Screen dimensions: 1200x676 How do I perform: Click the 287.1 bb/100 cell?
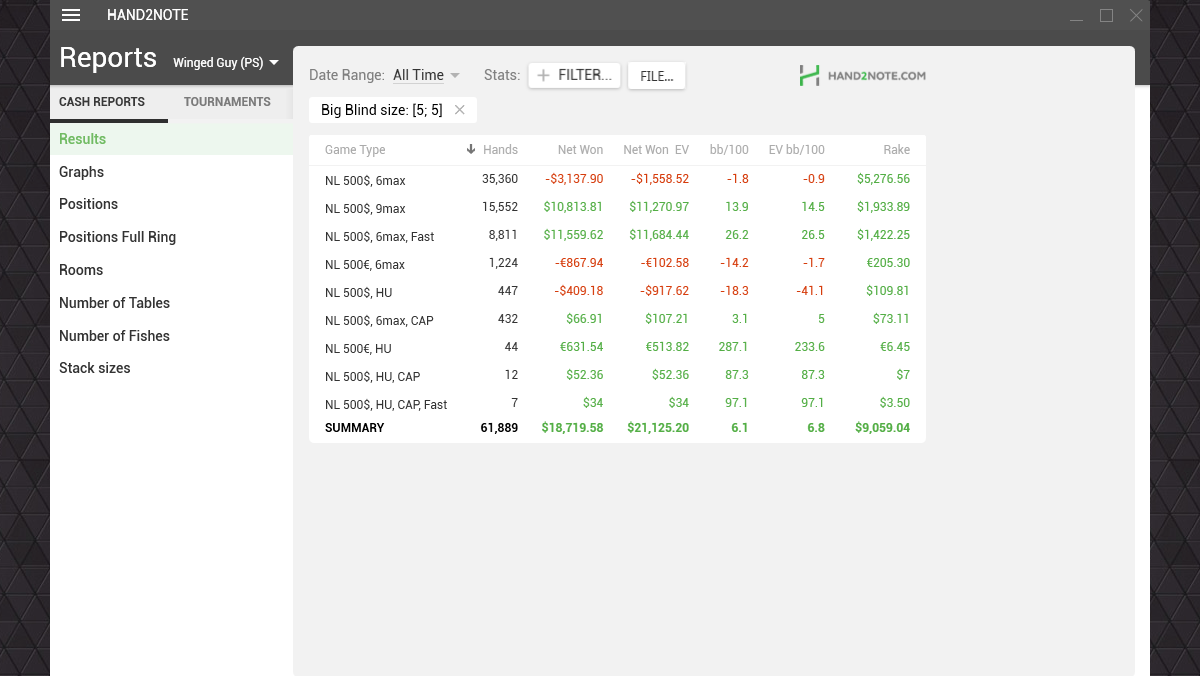[733, 347]
